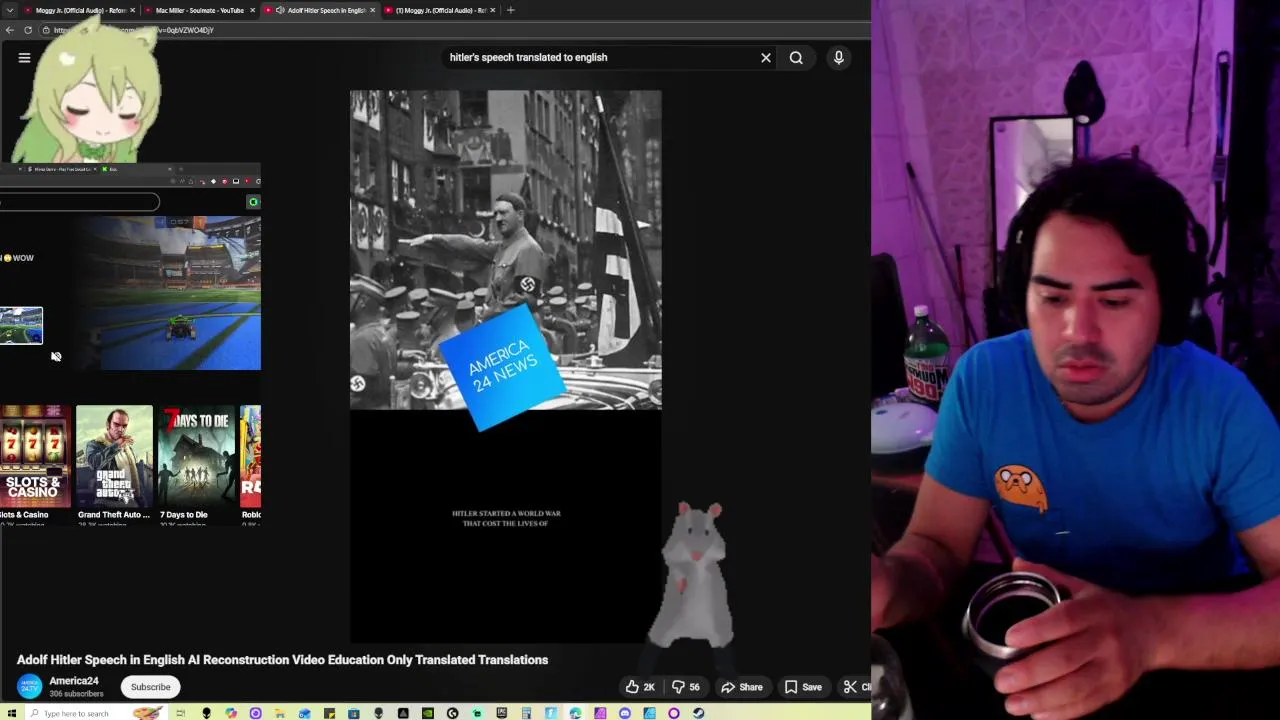Open the YouTube hamburger guide menu

pos(24,58)
